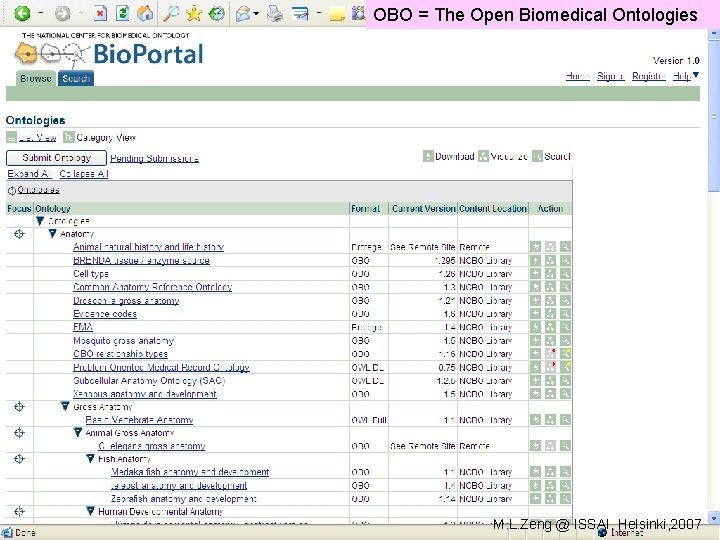Download Evidence codes ontology icon
The height and width of the screenshot is (540, 720).
pyautogui.click(x=535, y=314)
